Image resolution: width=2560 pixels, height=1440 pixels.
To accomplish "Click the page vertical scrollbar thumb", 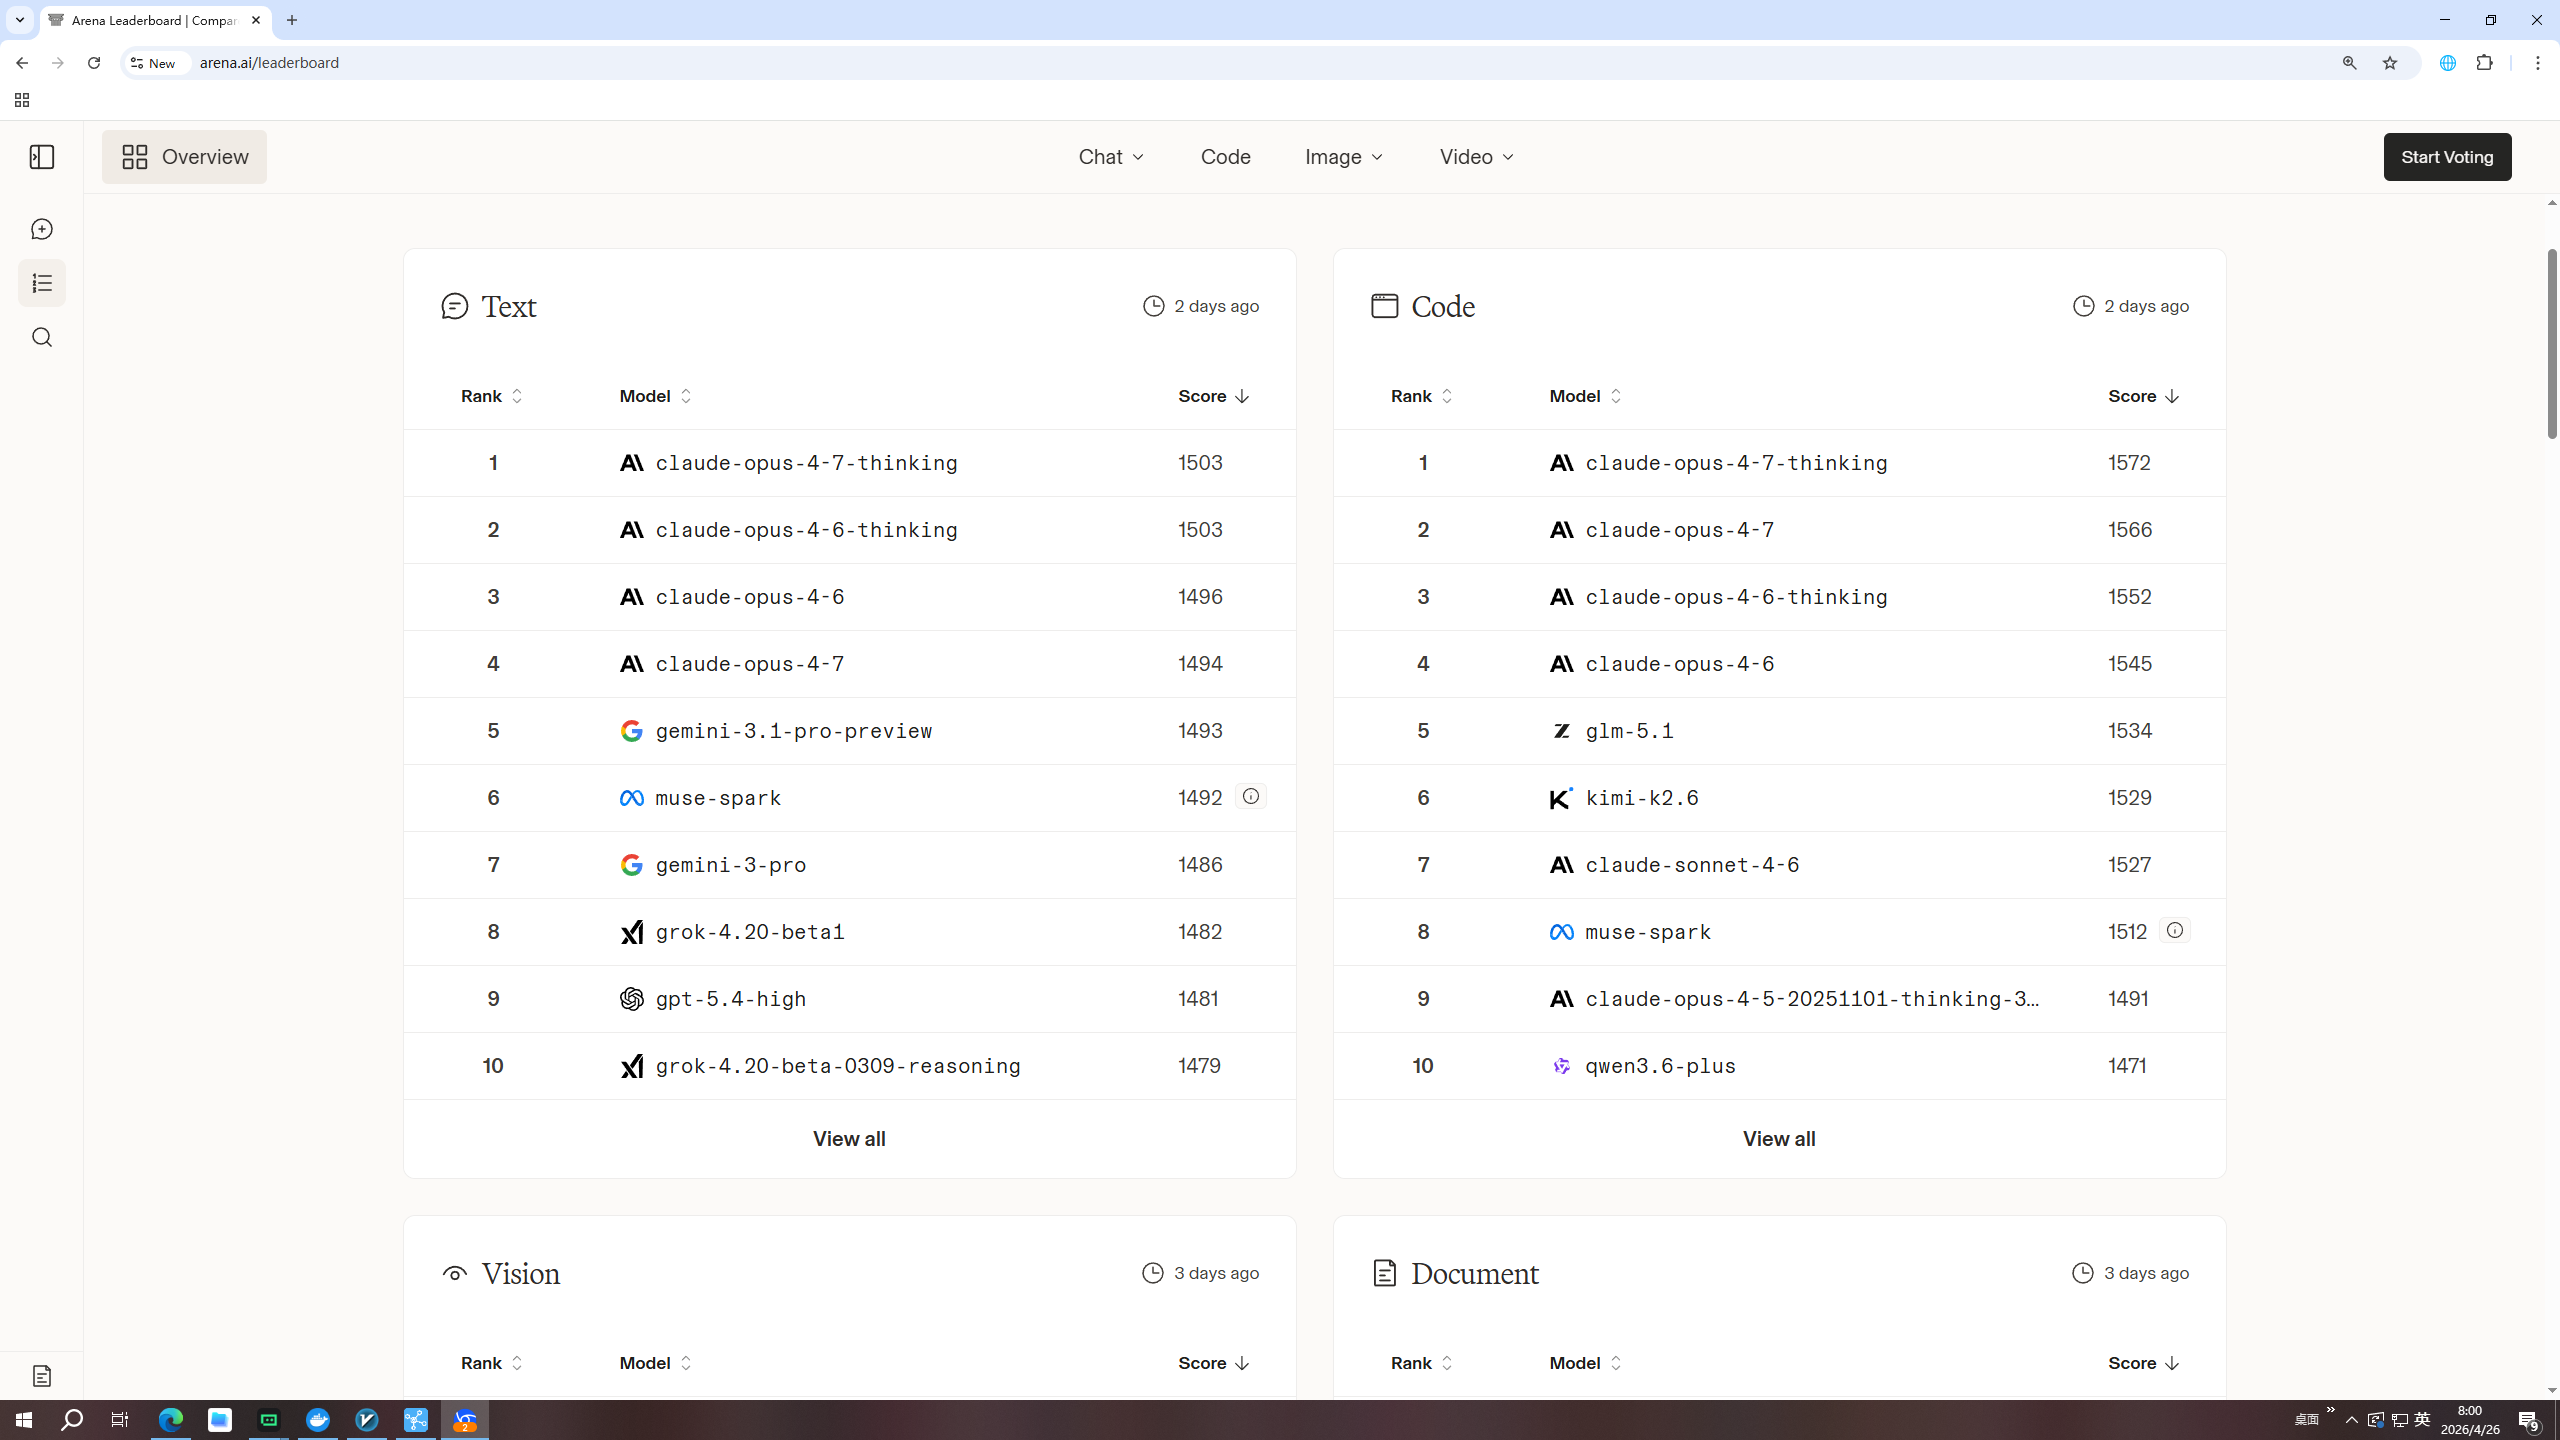I will coord(2551,344).
